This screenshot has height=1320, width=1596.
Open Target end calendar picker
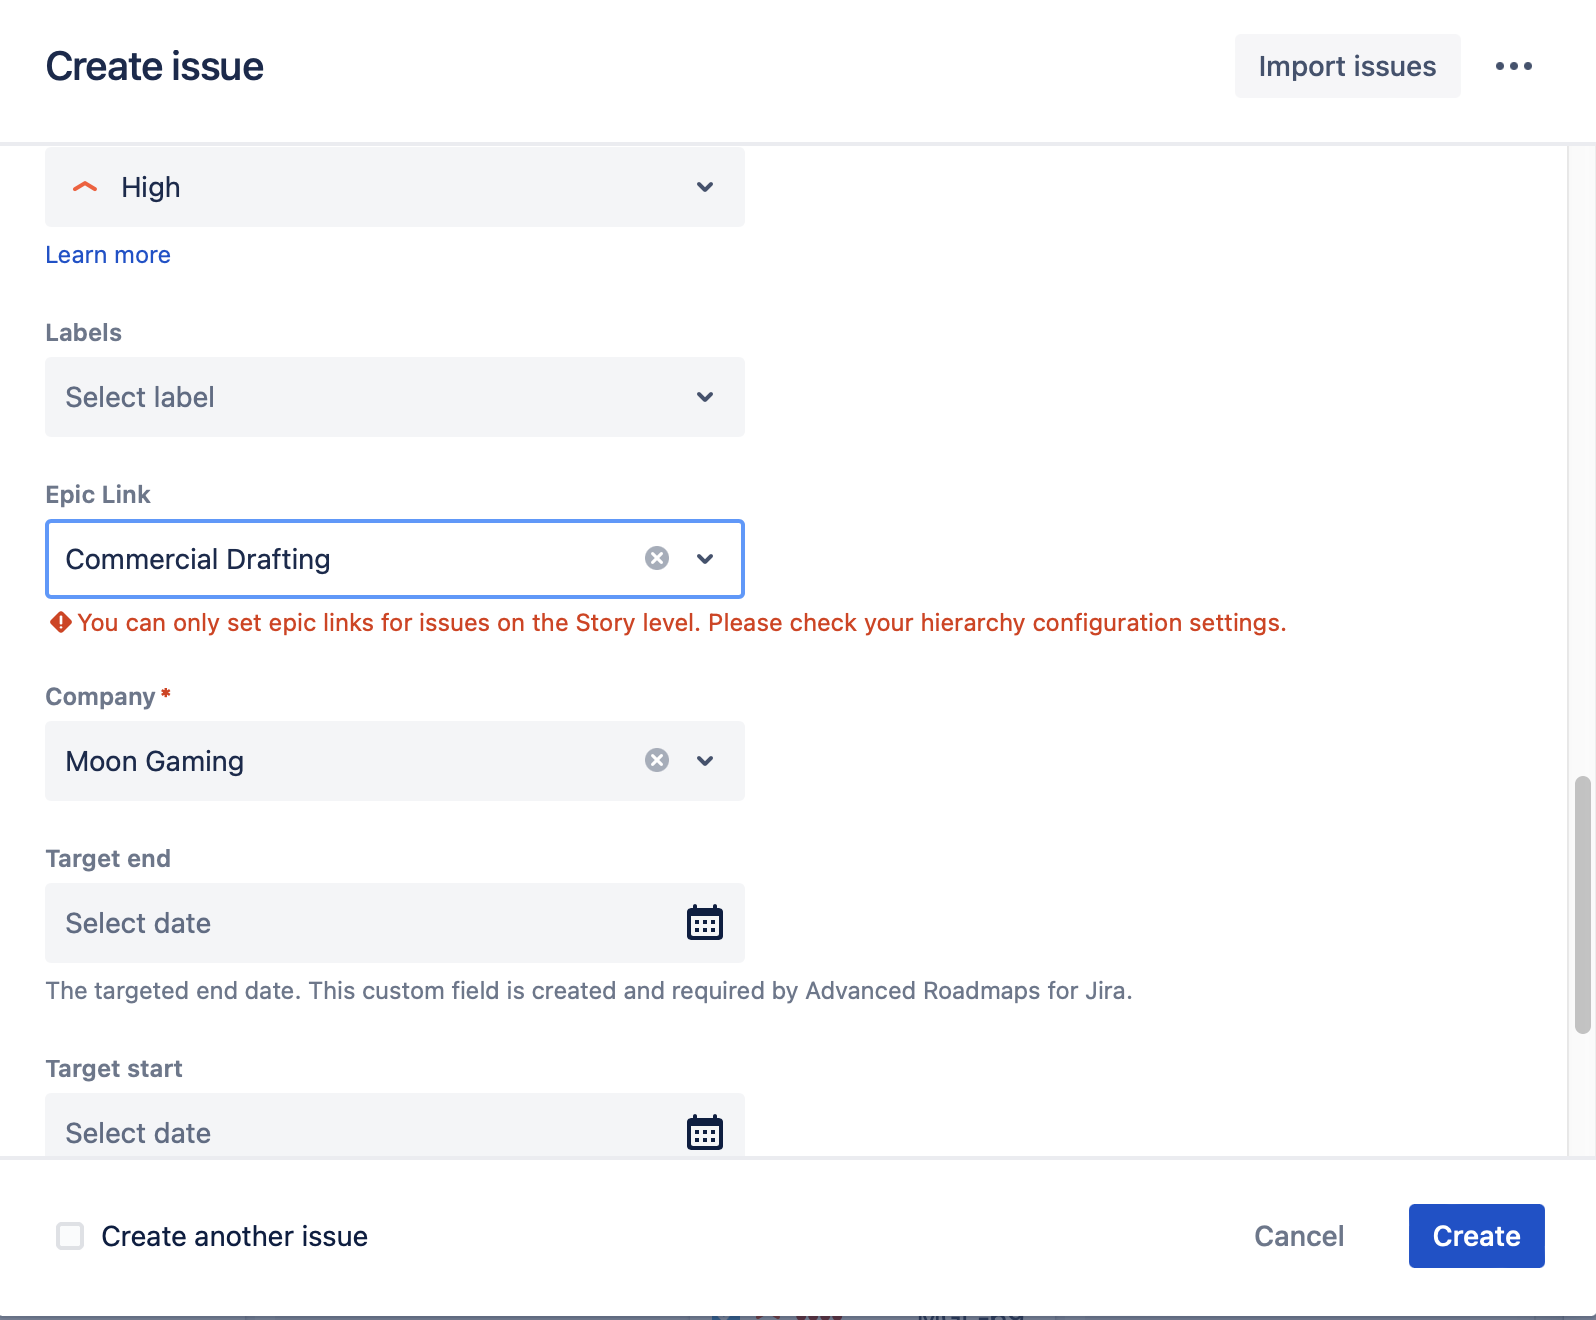click(705, 922)
